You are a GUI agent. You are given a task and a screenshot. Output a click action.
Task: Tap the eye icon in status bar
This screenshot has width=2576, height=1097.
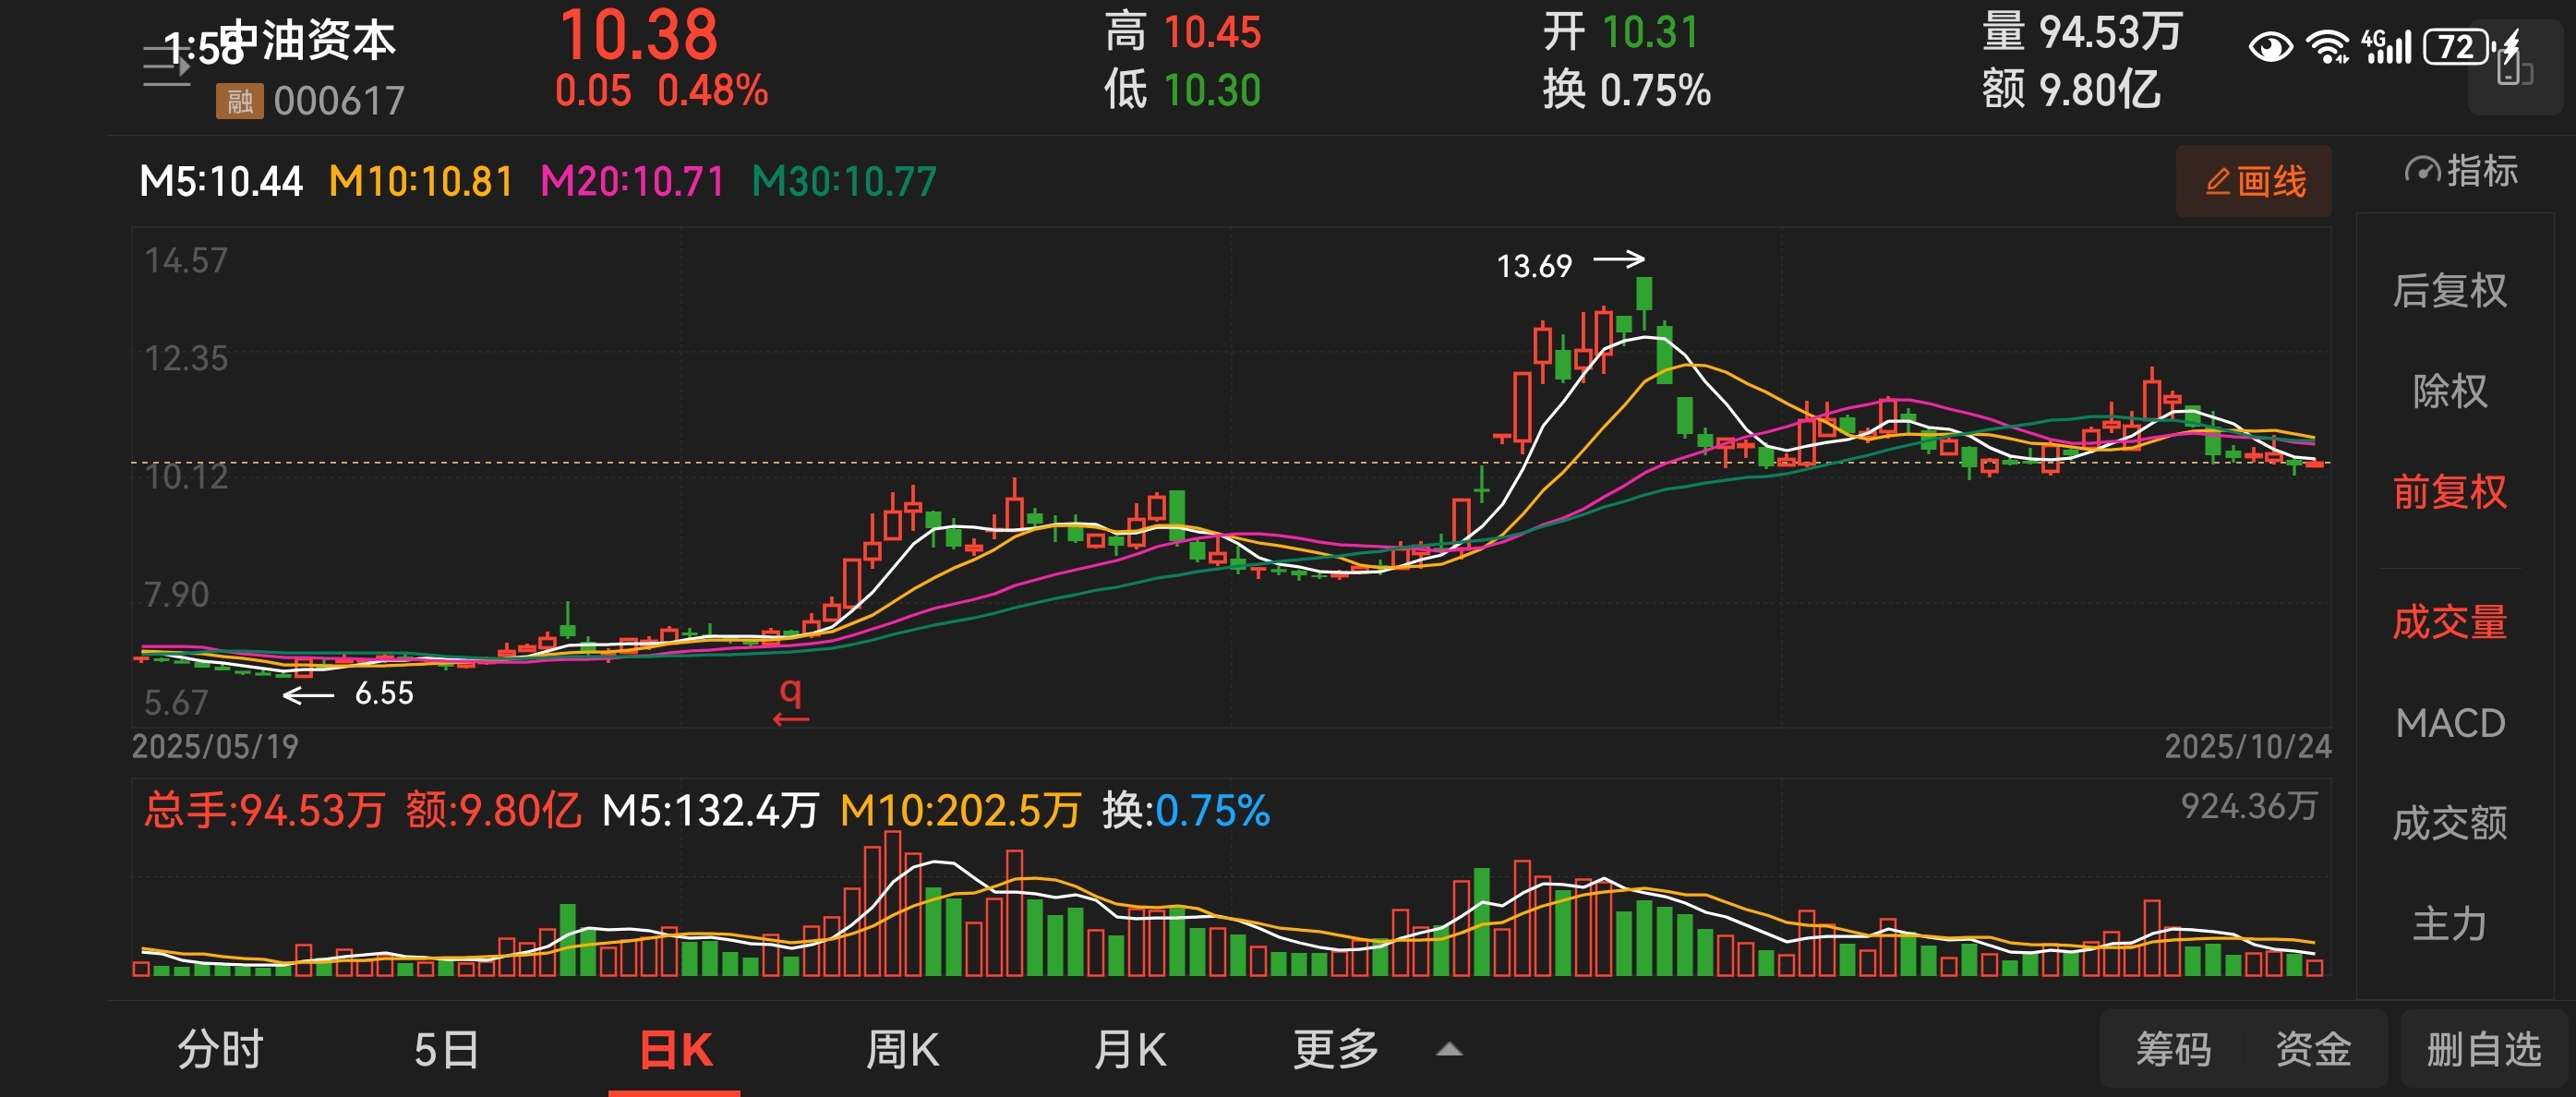tap(2270, 47)
